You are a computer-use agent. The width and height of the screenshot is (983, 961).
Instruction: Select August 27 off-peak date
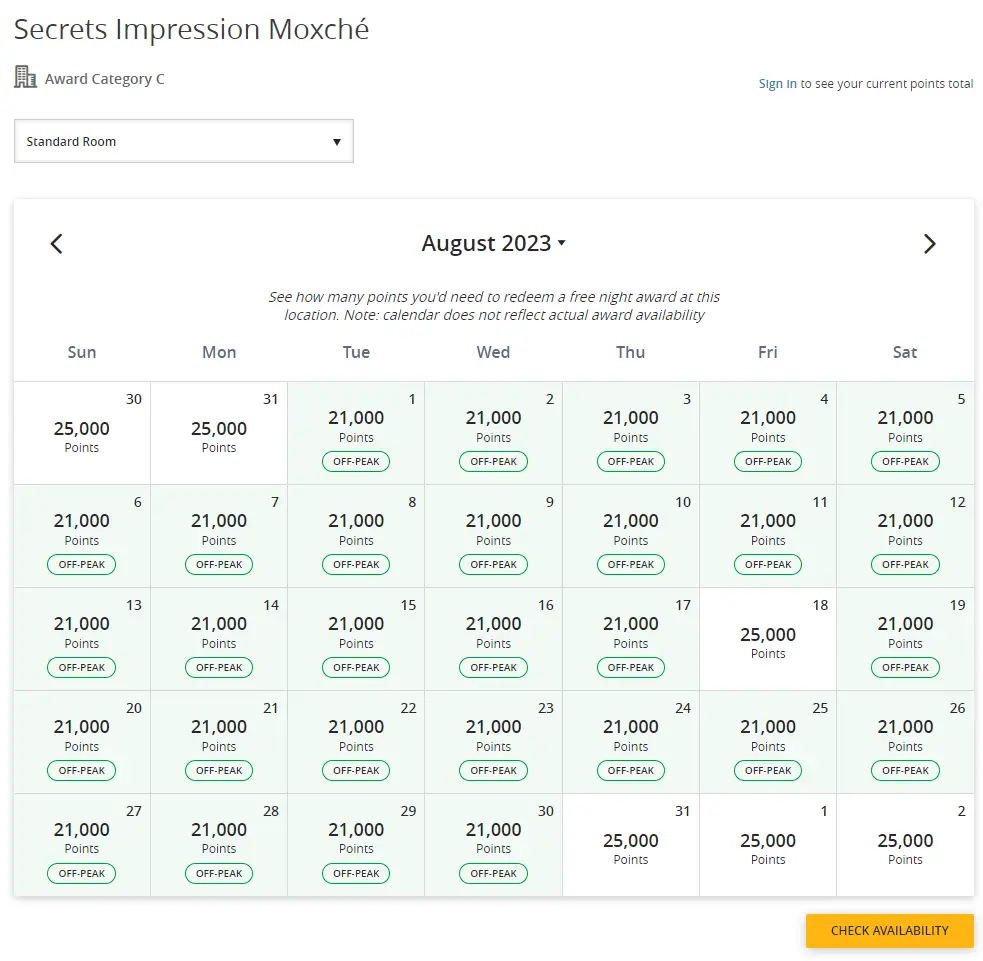point(82,845)
